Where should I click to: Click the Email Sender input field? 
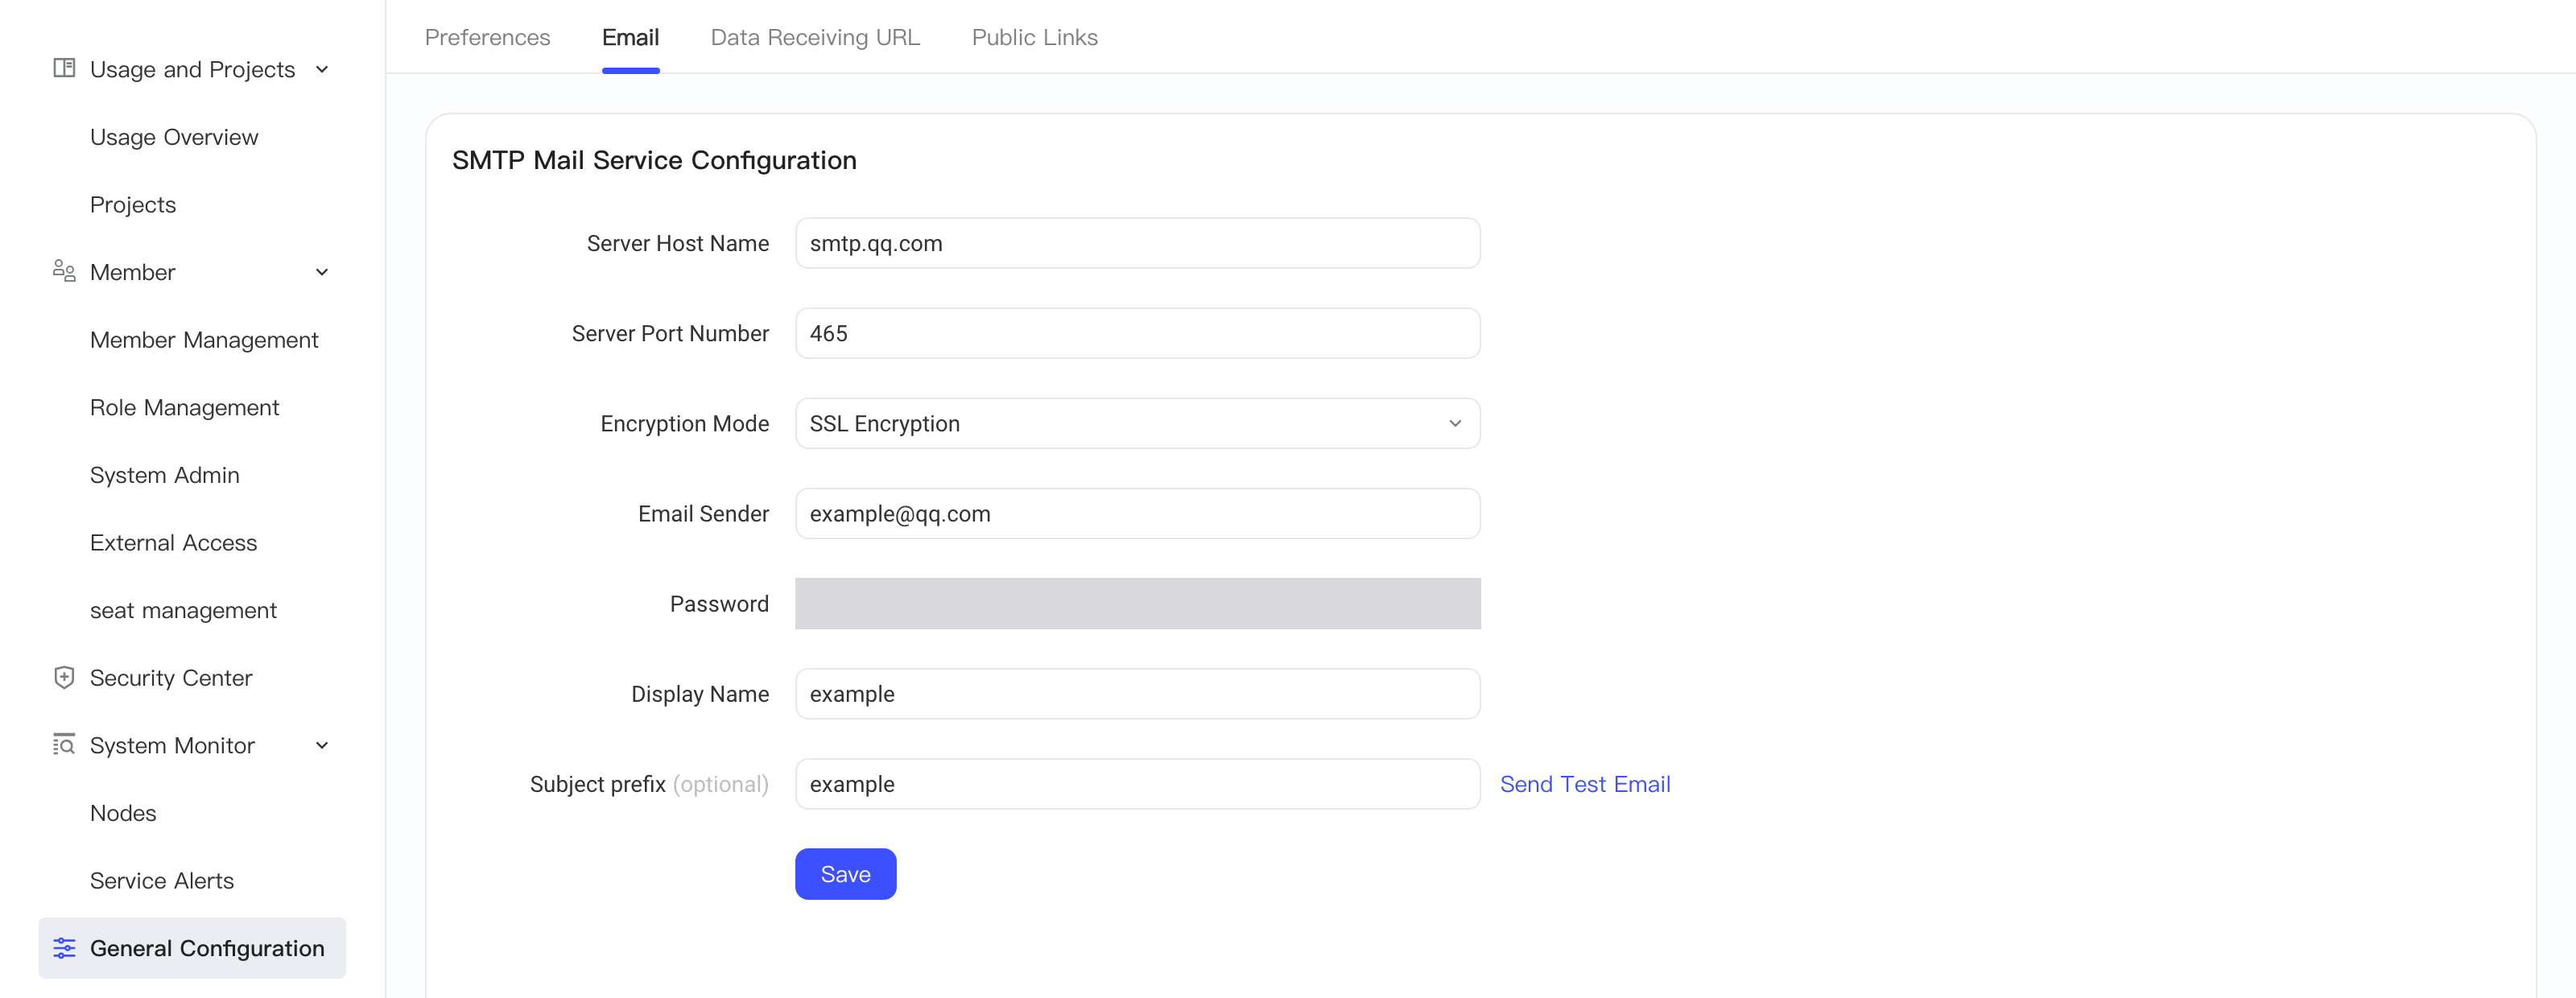tap(1137, 513)
